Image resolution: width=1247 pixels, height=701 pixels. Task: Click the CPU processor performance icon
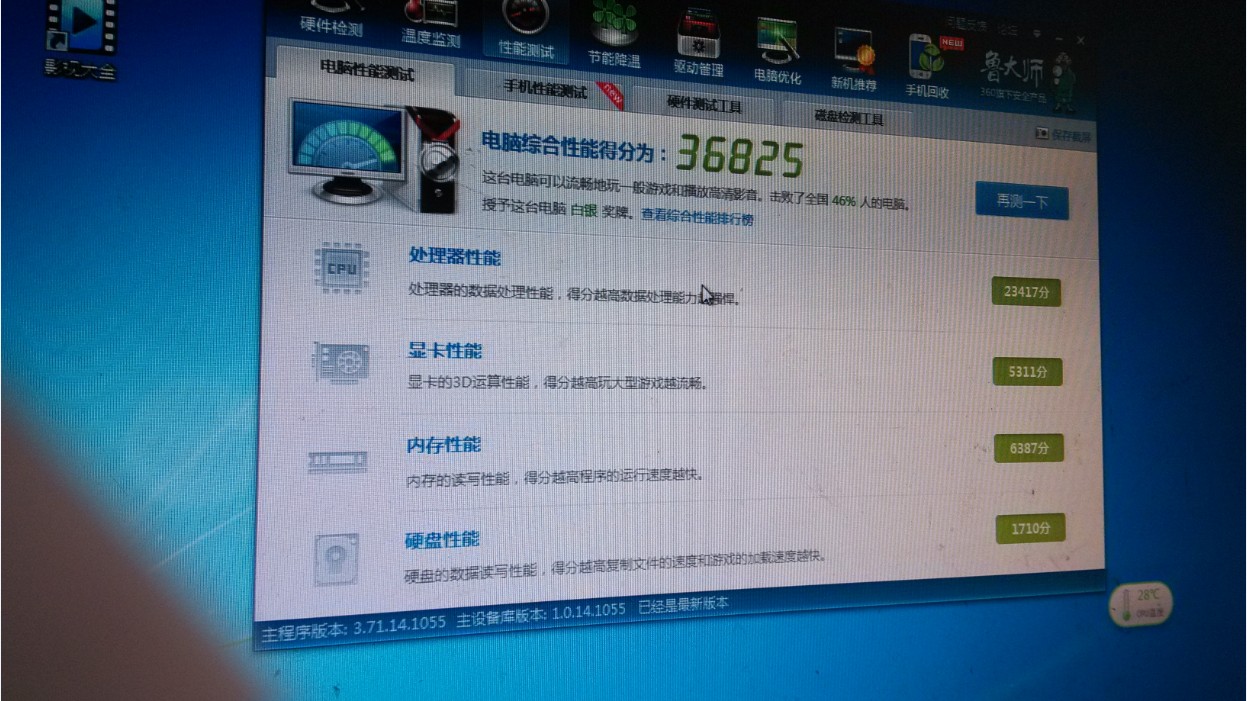(341, 267)
